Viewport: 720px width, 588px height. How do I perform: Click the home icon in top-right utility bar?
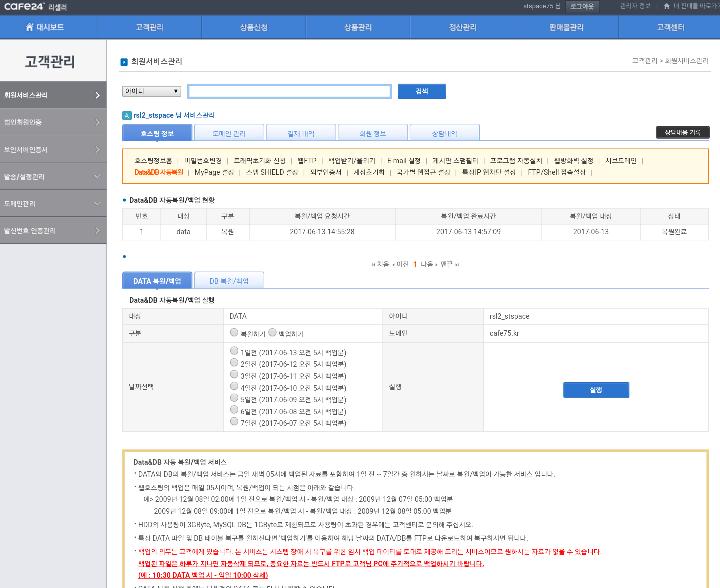(x=667, y=6)
